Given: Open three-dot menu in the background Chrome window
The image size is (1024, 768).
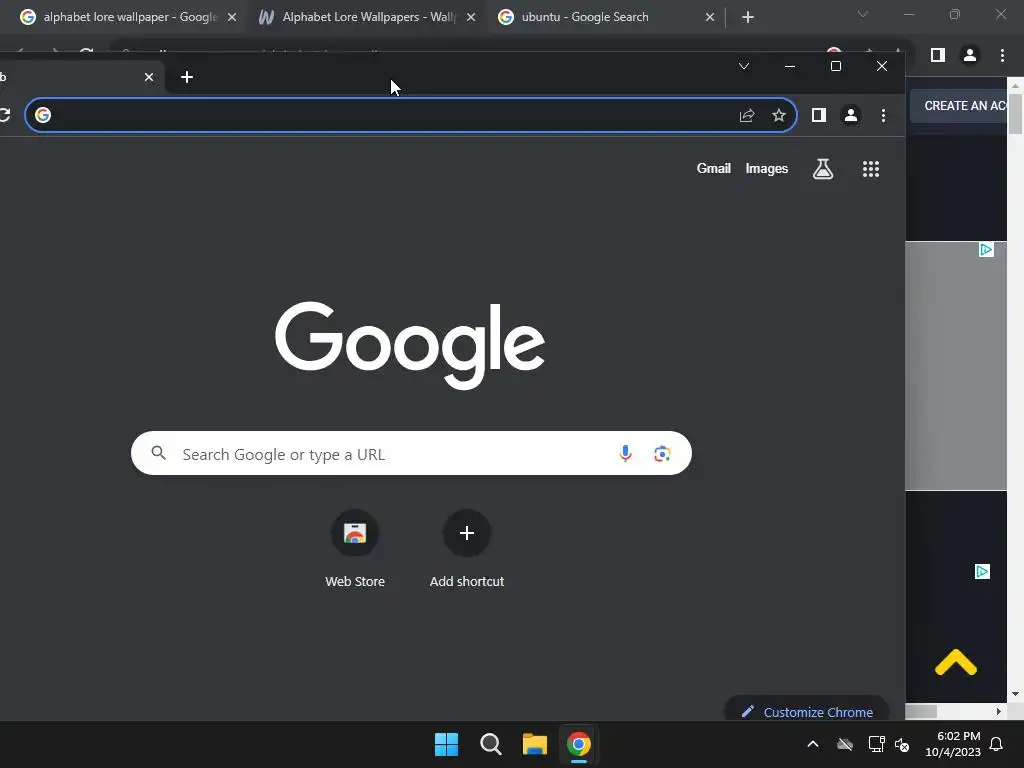Looking at the screenshot, I should 1002,56.
